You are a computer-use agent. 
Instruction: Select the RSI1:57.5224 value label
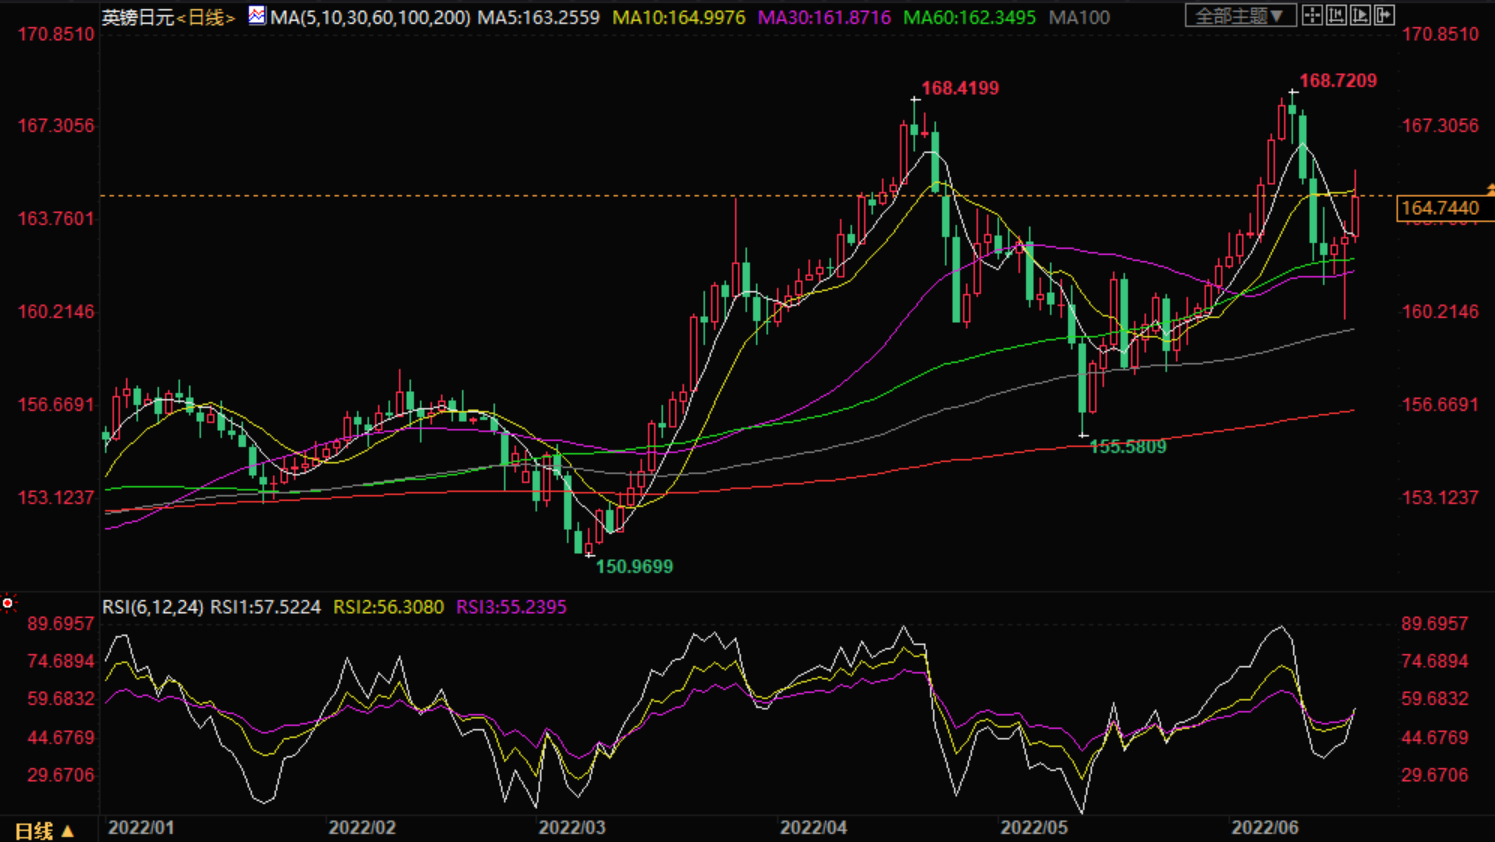click(x=266, y=607)
